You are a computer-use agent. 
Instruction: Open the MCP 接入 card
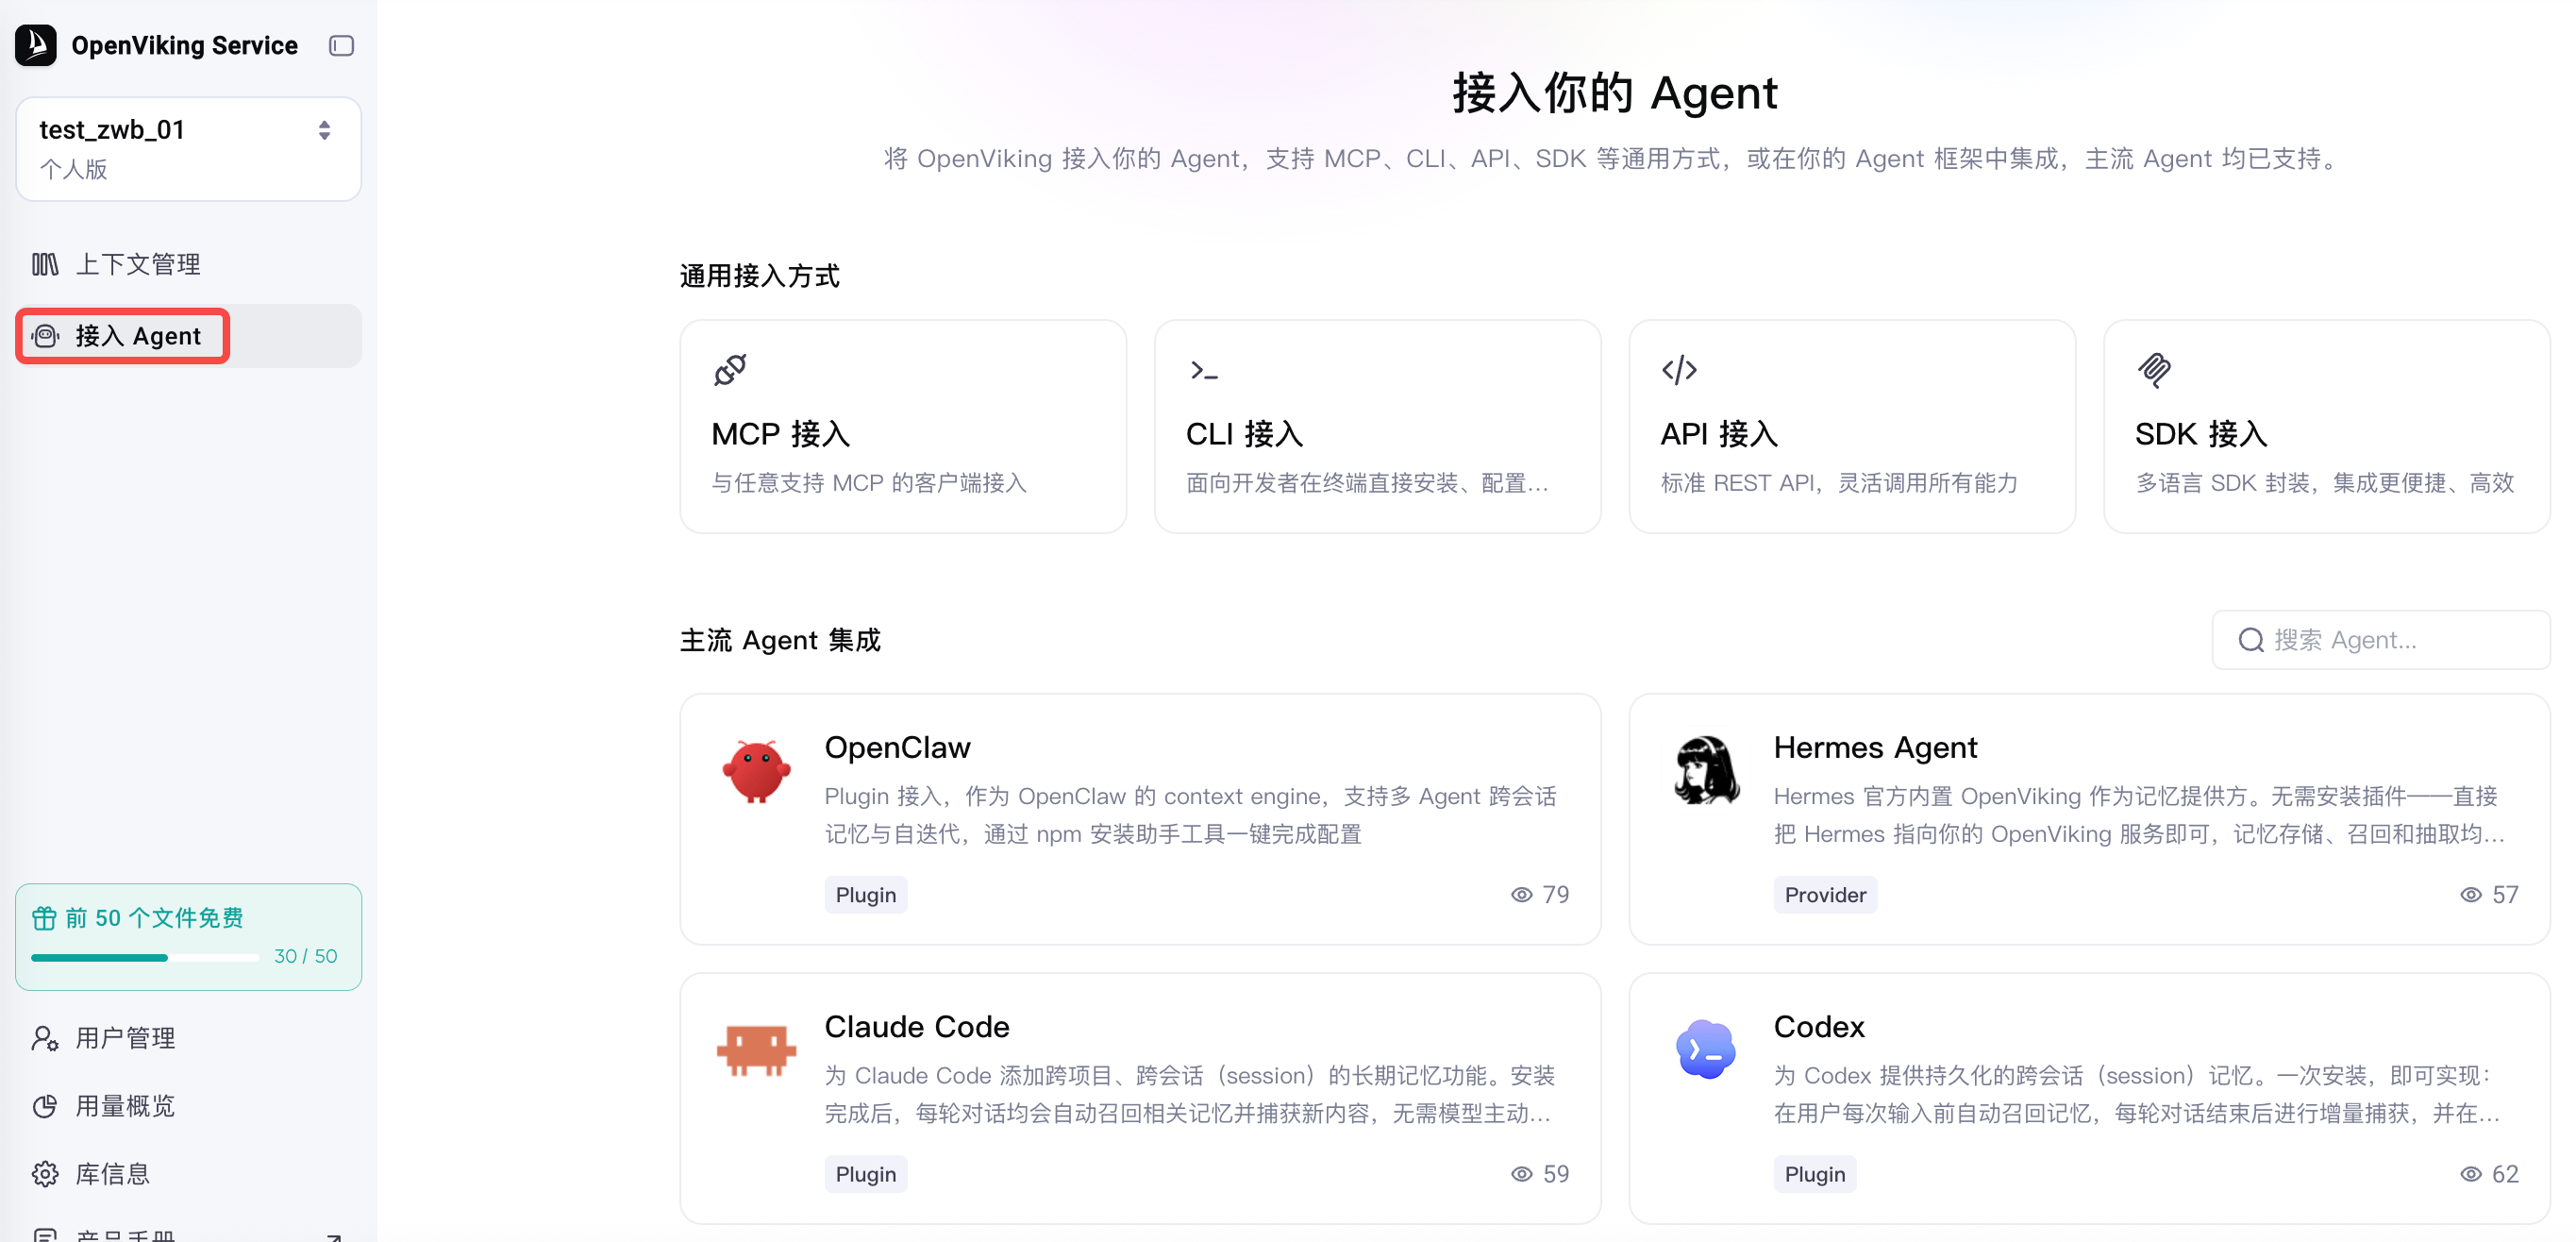[903, 427]
